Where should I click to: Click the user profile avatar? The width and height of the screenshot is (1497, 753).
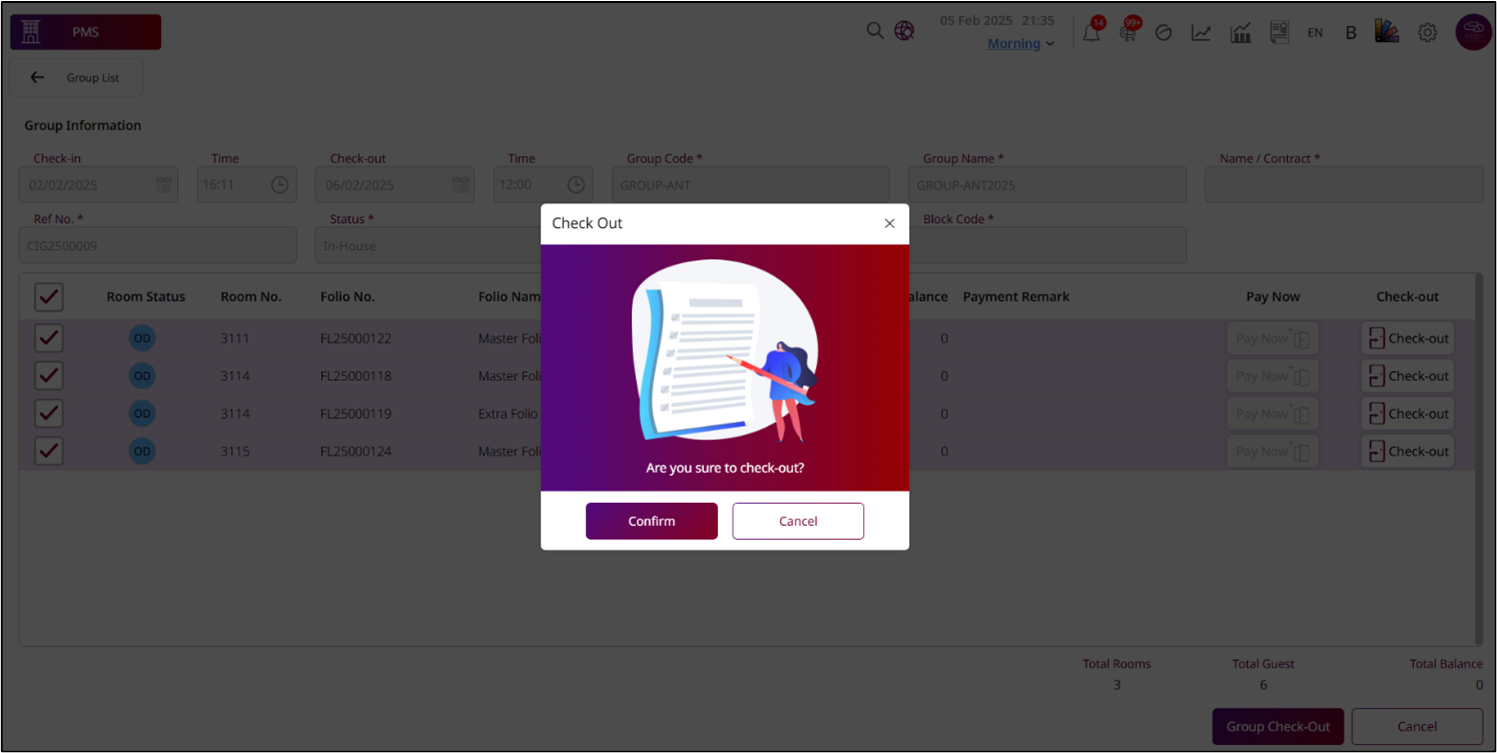[1472, 32]
